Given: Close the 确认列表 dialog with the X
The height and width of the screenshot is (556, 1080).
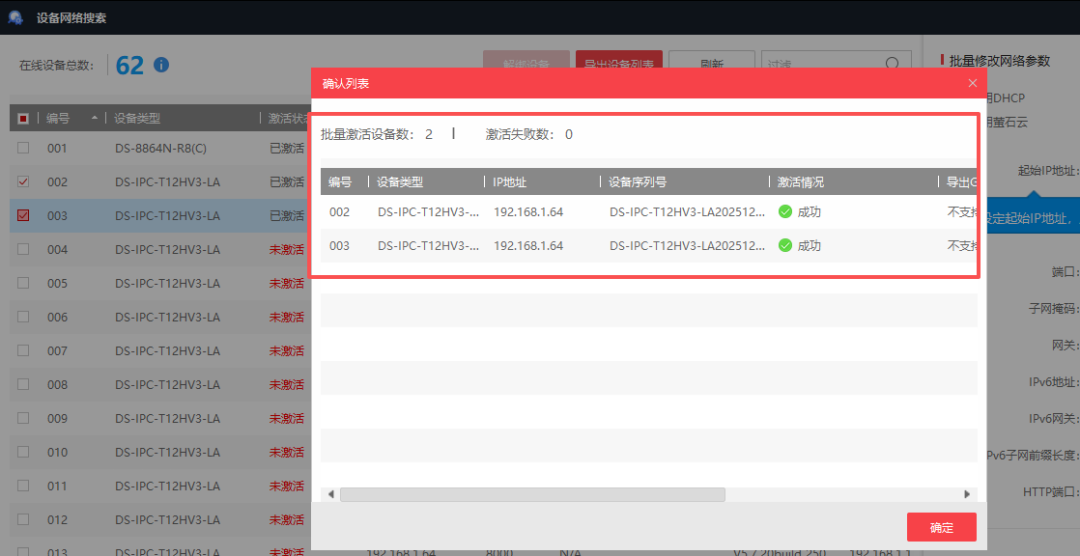Looking at the screenshot, I should coord(972,83).
